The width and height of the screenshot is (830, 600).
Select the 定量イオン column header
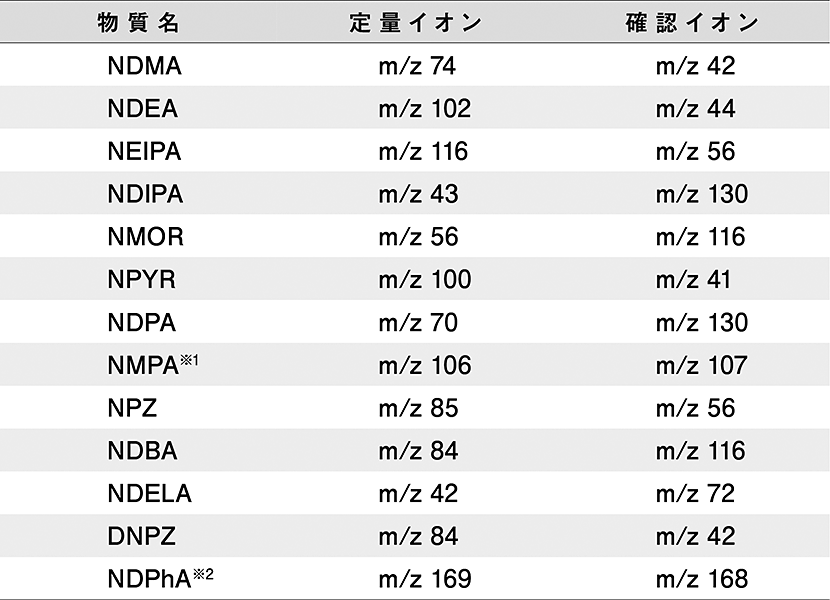416,23
